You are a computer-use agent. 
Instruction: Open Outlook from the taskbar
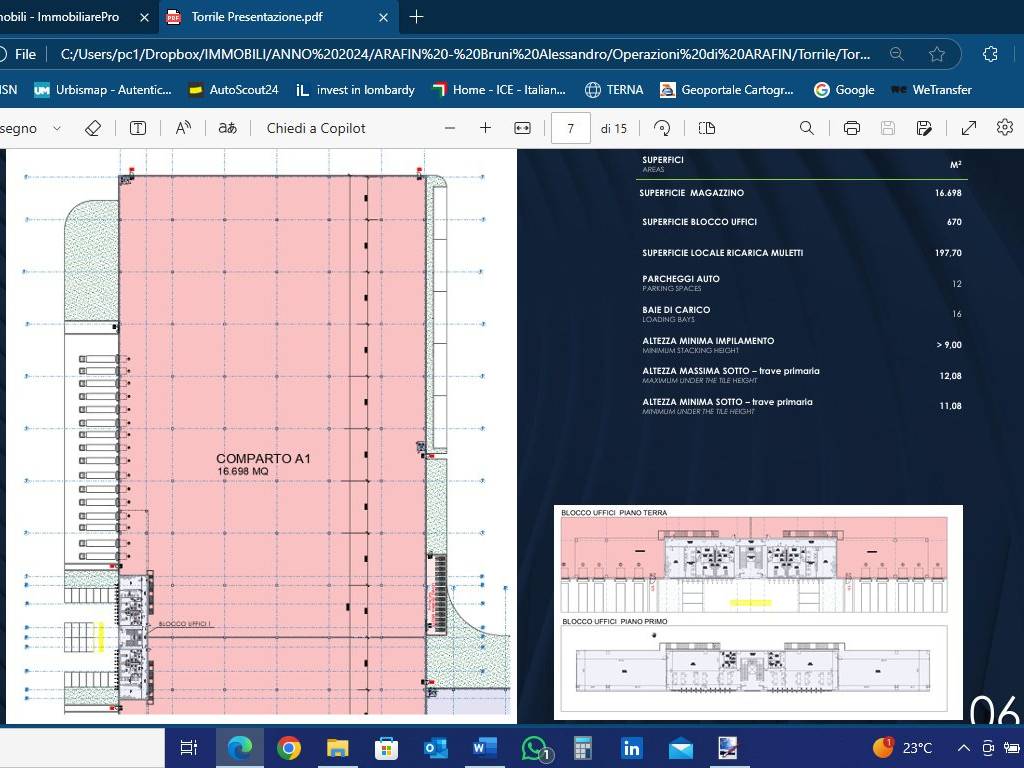pos(436,748)
